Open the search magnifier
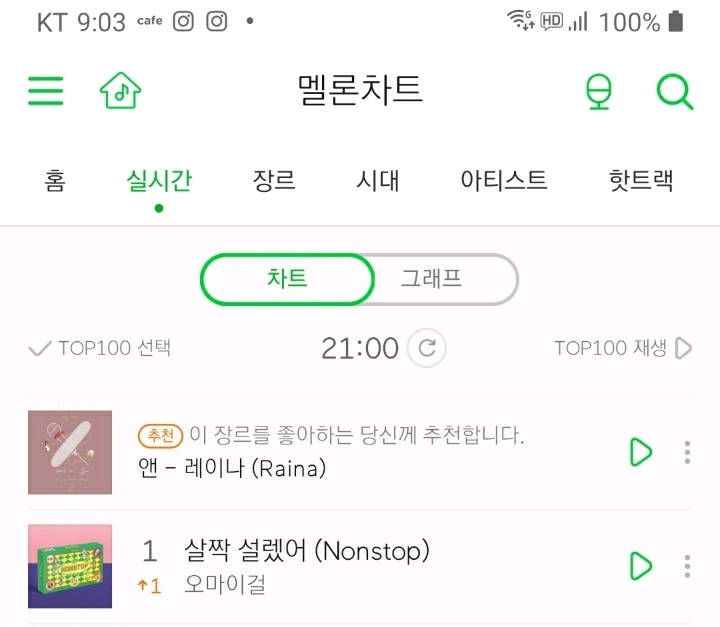The height and width of the screenshot is (627, 720). (675, 92)
